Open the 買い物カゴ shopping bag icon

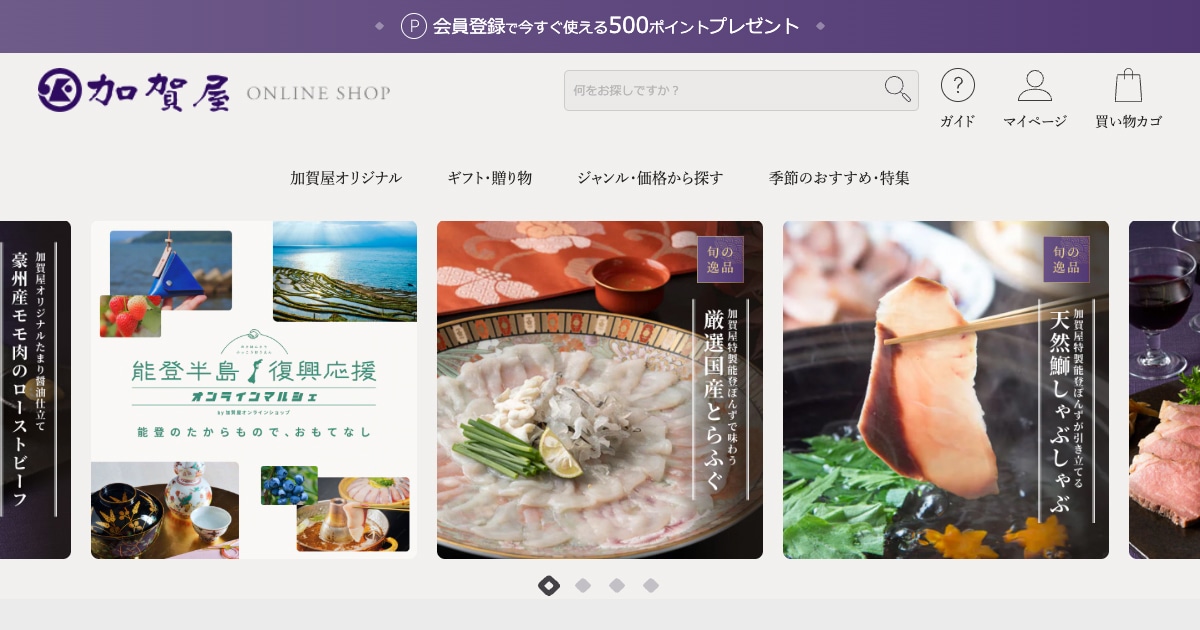coord(1128,85)
